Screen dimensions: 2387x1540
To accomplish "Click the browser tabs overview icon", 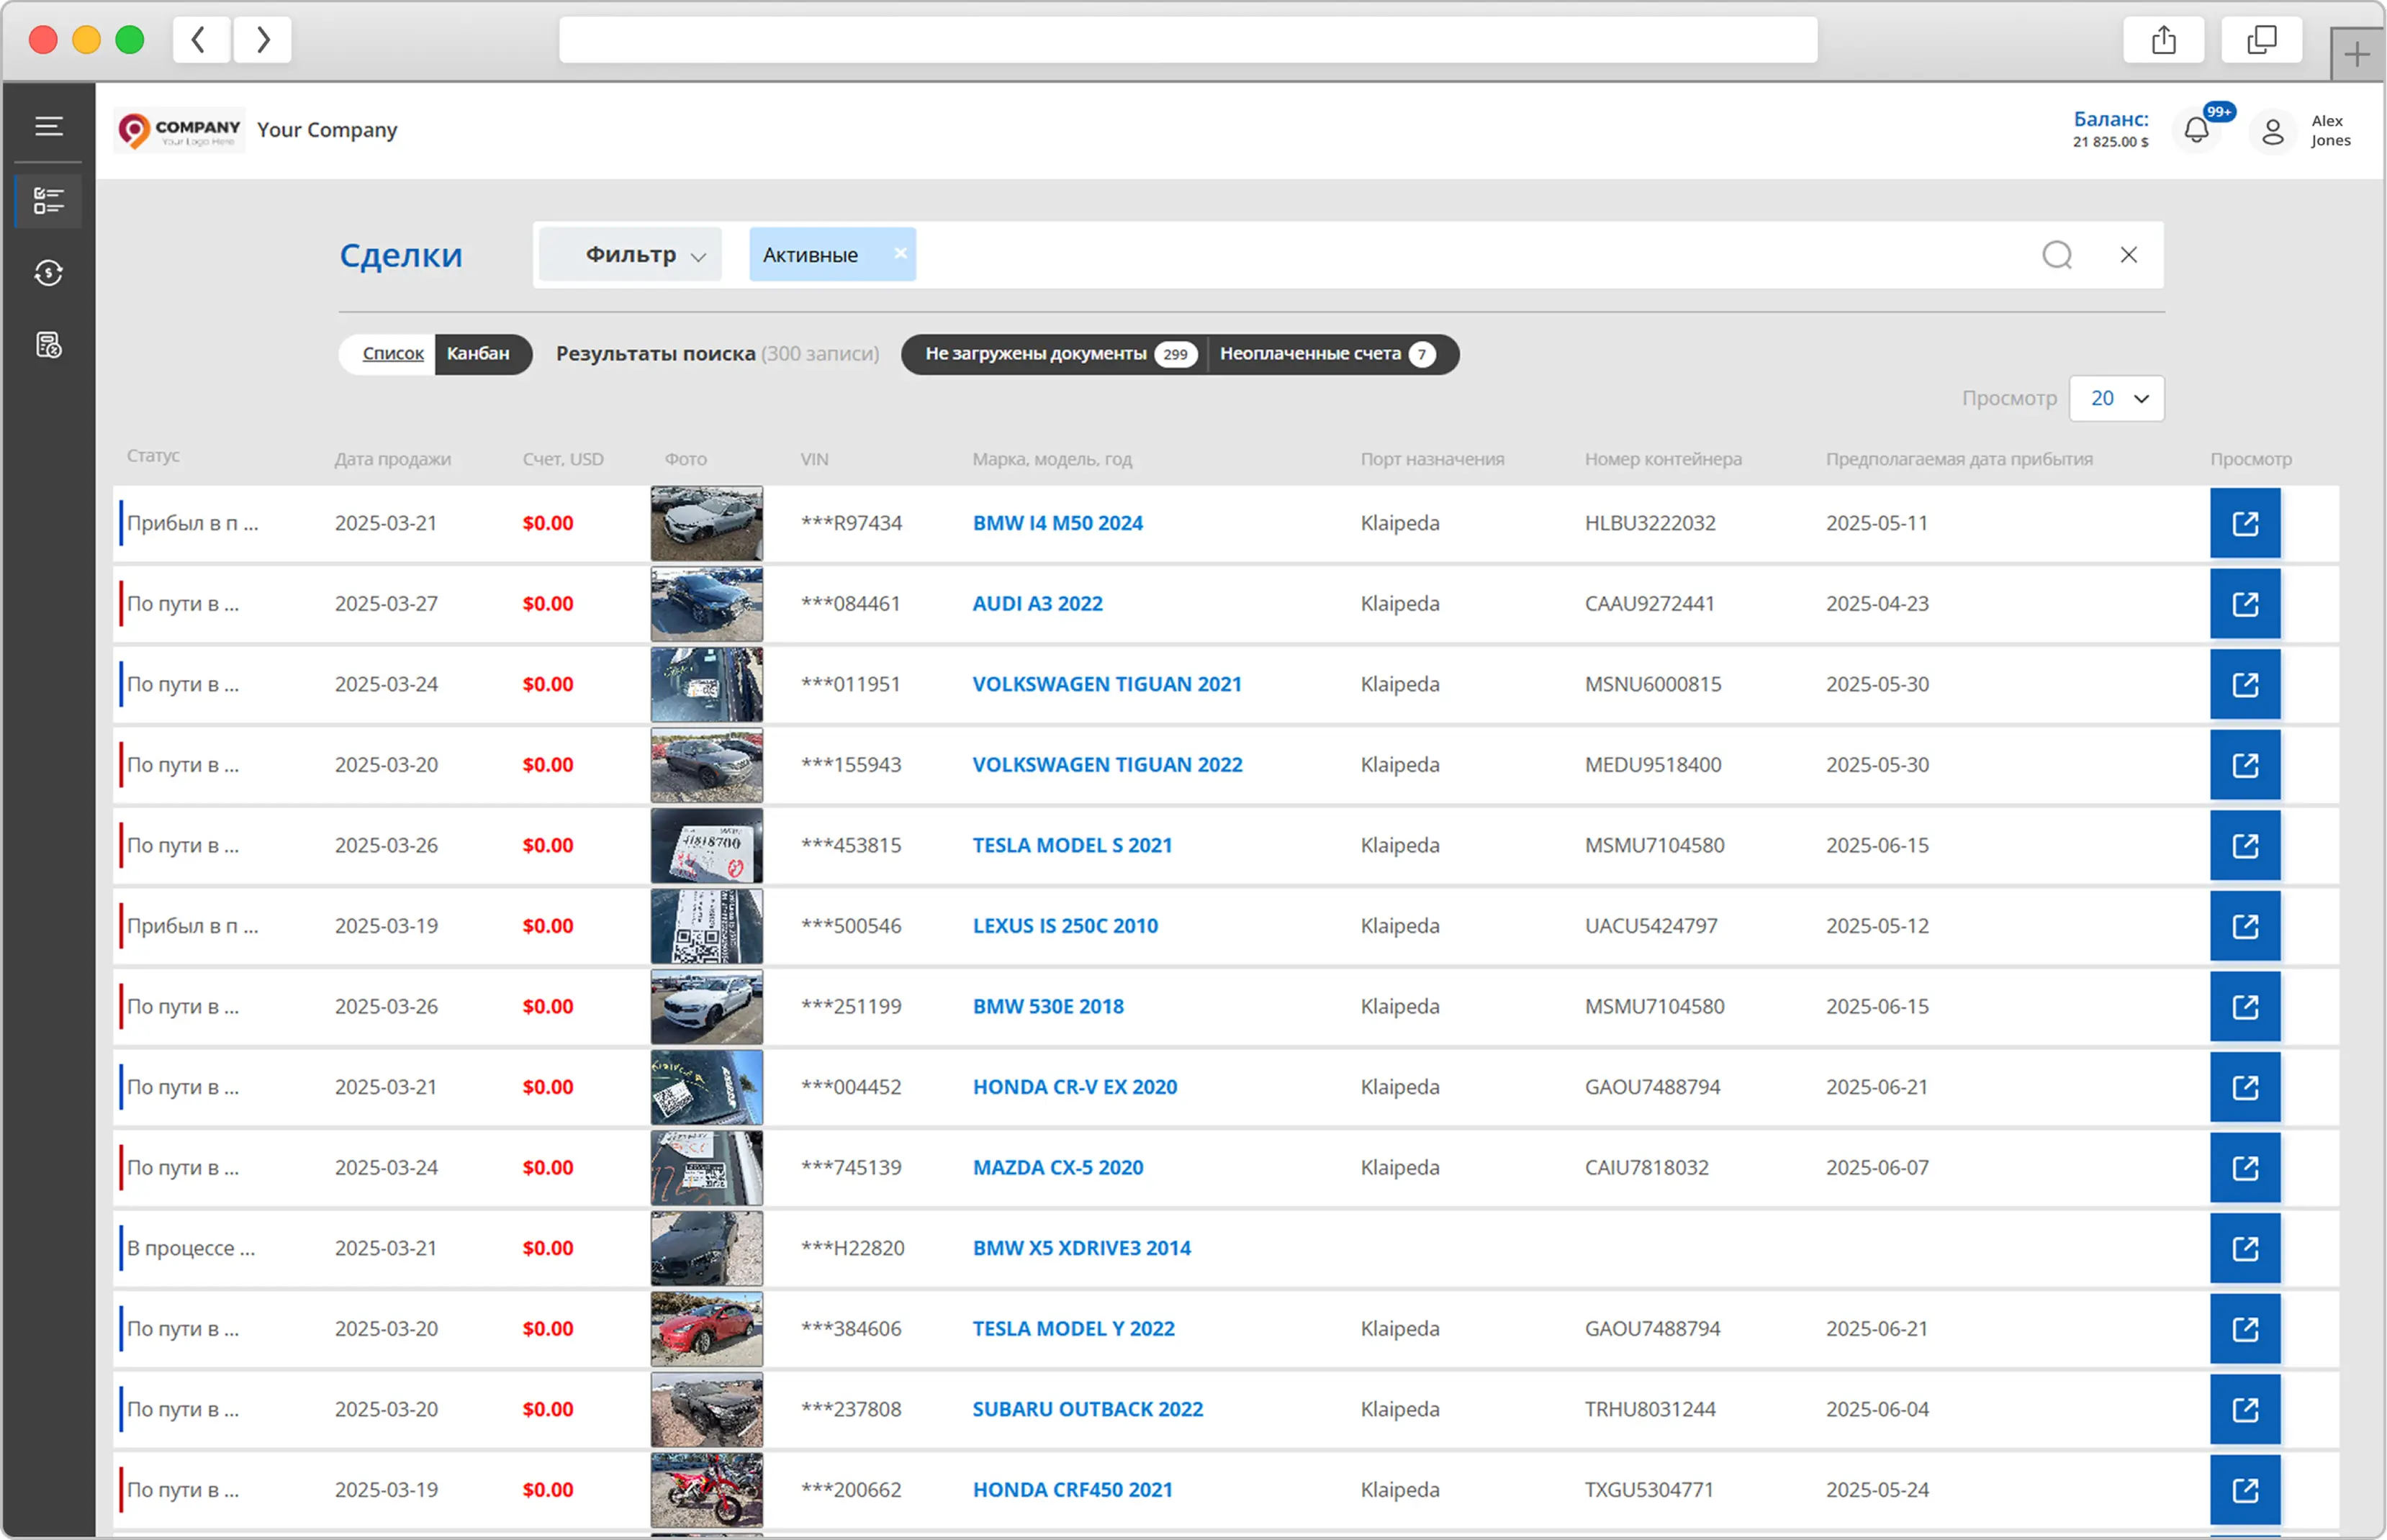I will 2261,40.
